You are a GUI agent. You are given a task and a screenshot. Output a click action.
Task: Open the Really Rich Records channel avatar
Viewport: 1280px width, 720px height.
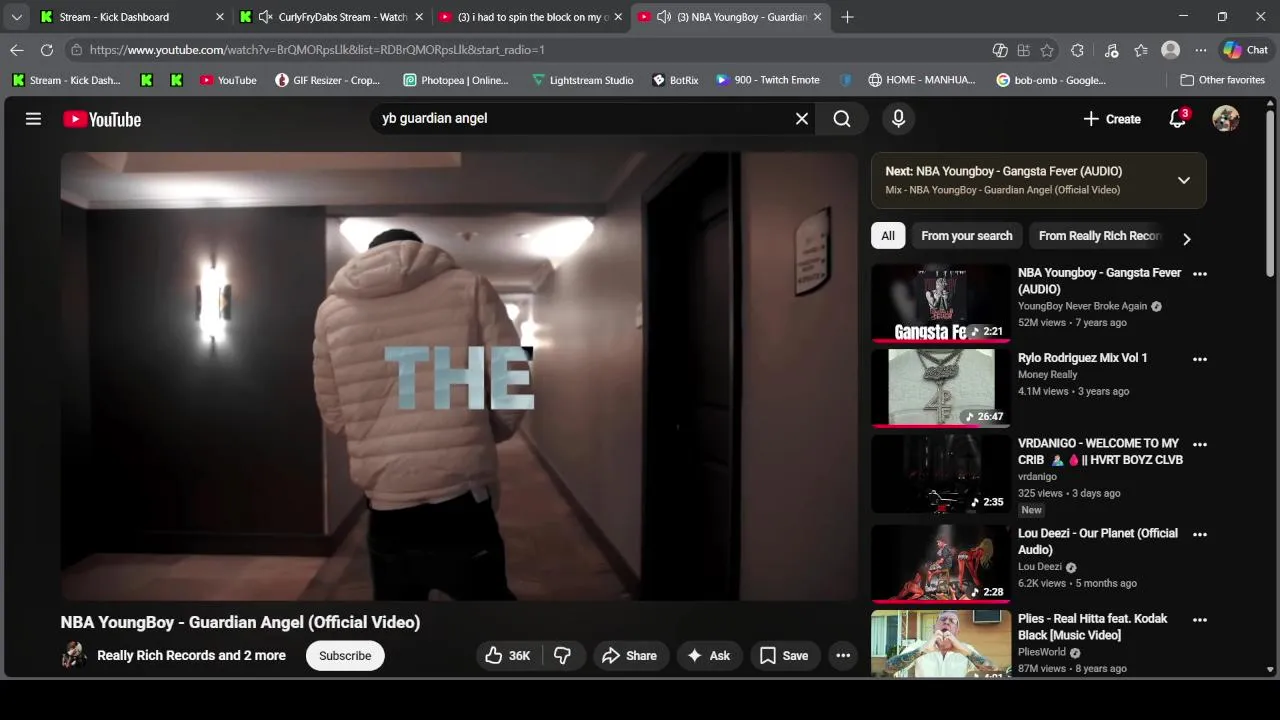pos(74,656)
